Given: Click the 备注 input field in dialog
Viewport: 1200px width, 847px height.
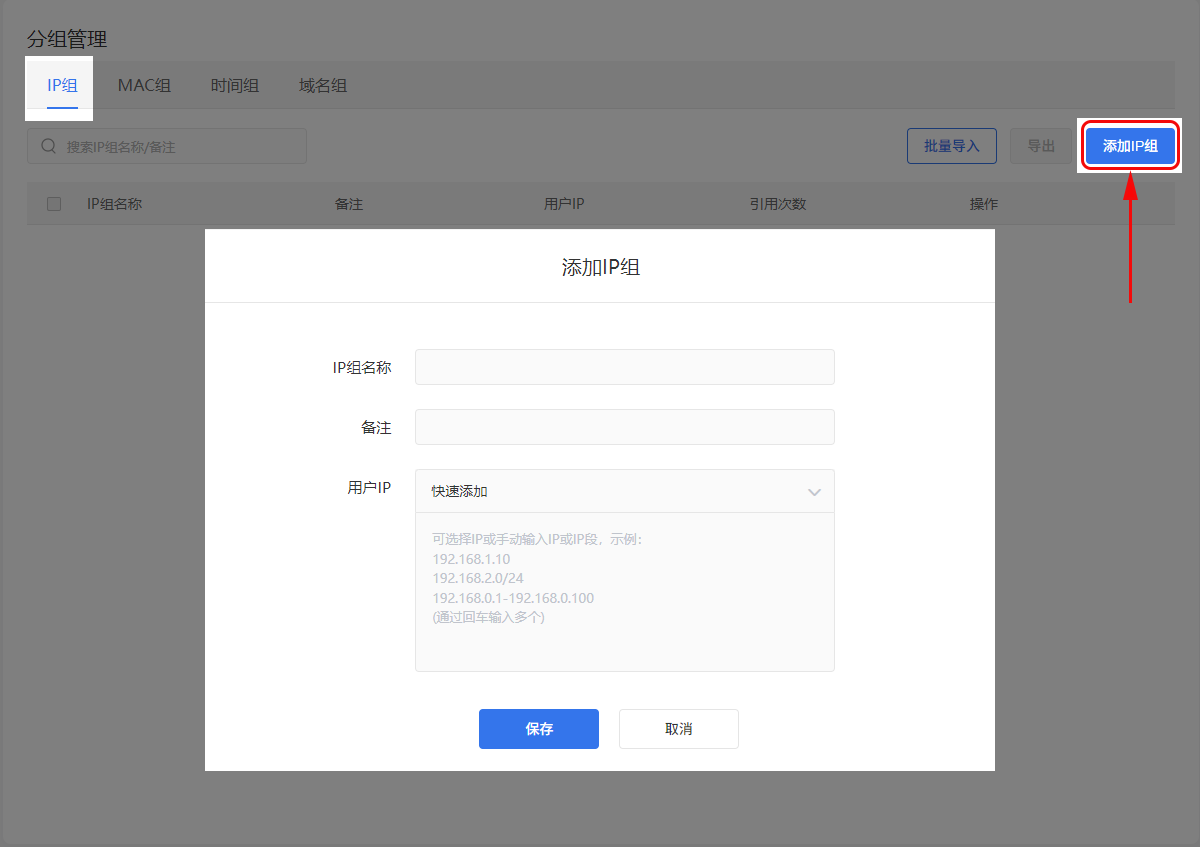Looking at the screenshot, I should (624, 427).
